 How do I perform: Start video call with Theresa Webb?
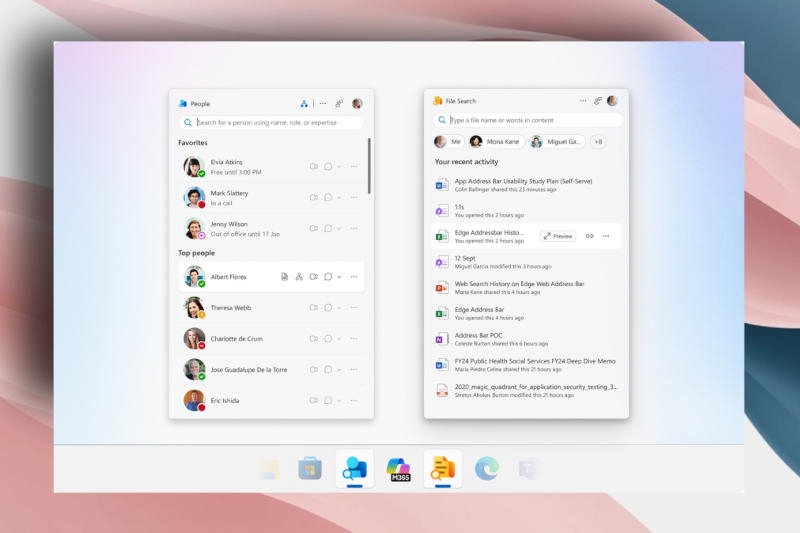pos(313,308)
